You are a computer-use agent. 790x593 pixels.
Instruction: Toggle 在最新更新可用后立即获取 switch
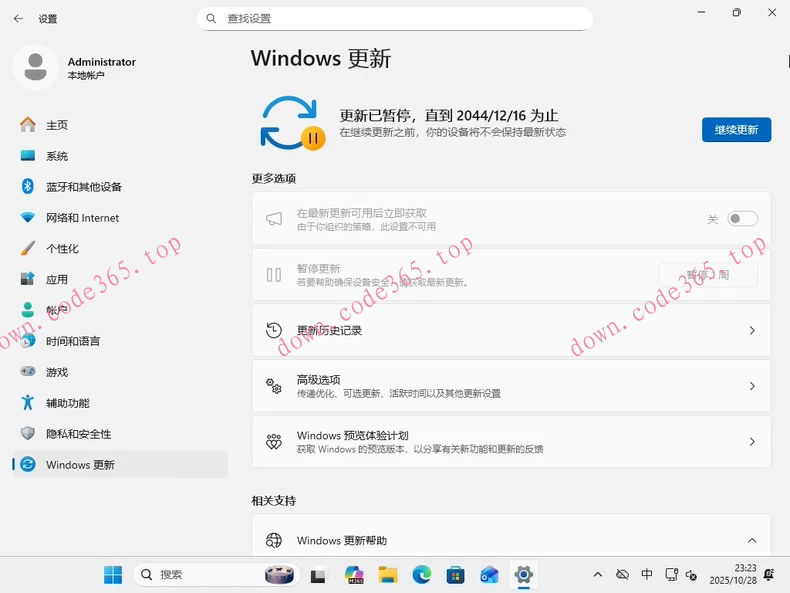tap(742, 219)
